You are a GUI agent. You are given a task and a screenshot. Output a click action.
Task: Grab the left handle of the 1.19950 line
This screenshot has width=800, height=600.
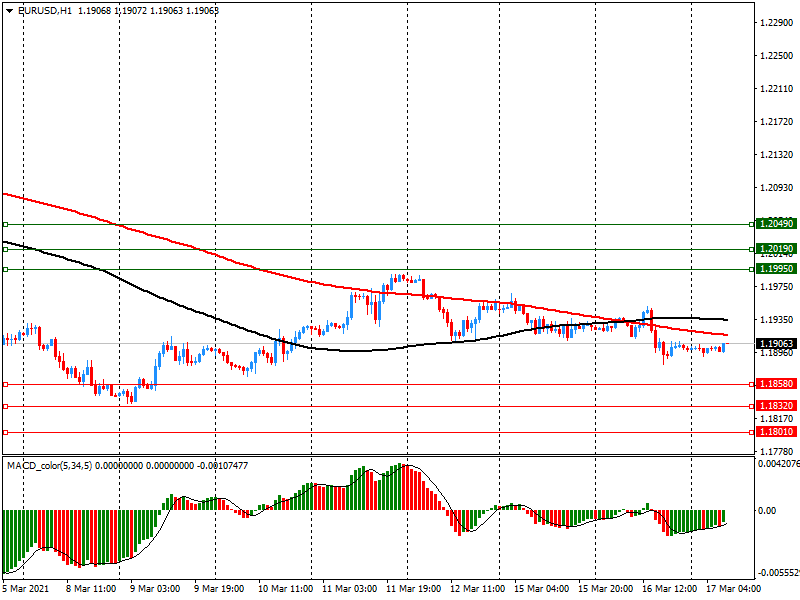pyautogui.click(x=6, y=269)
